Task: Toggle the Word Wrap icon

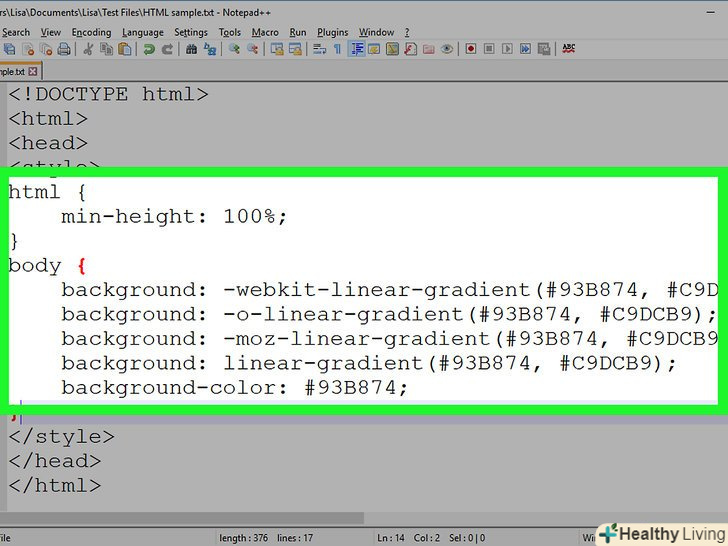Action: [319, 49]
